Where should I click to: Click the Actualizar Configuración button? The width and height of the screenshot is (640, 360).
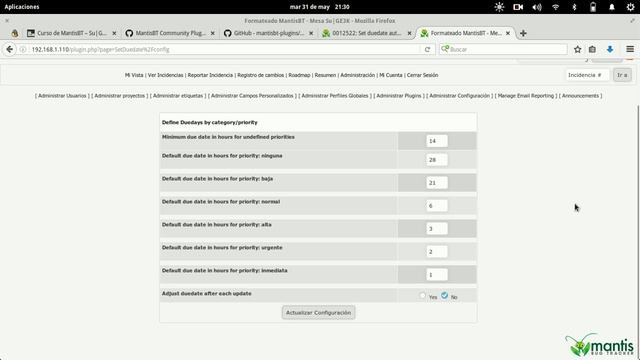point(318,313)
